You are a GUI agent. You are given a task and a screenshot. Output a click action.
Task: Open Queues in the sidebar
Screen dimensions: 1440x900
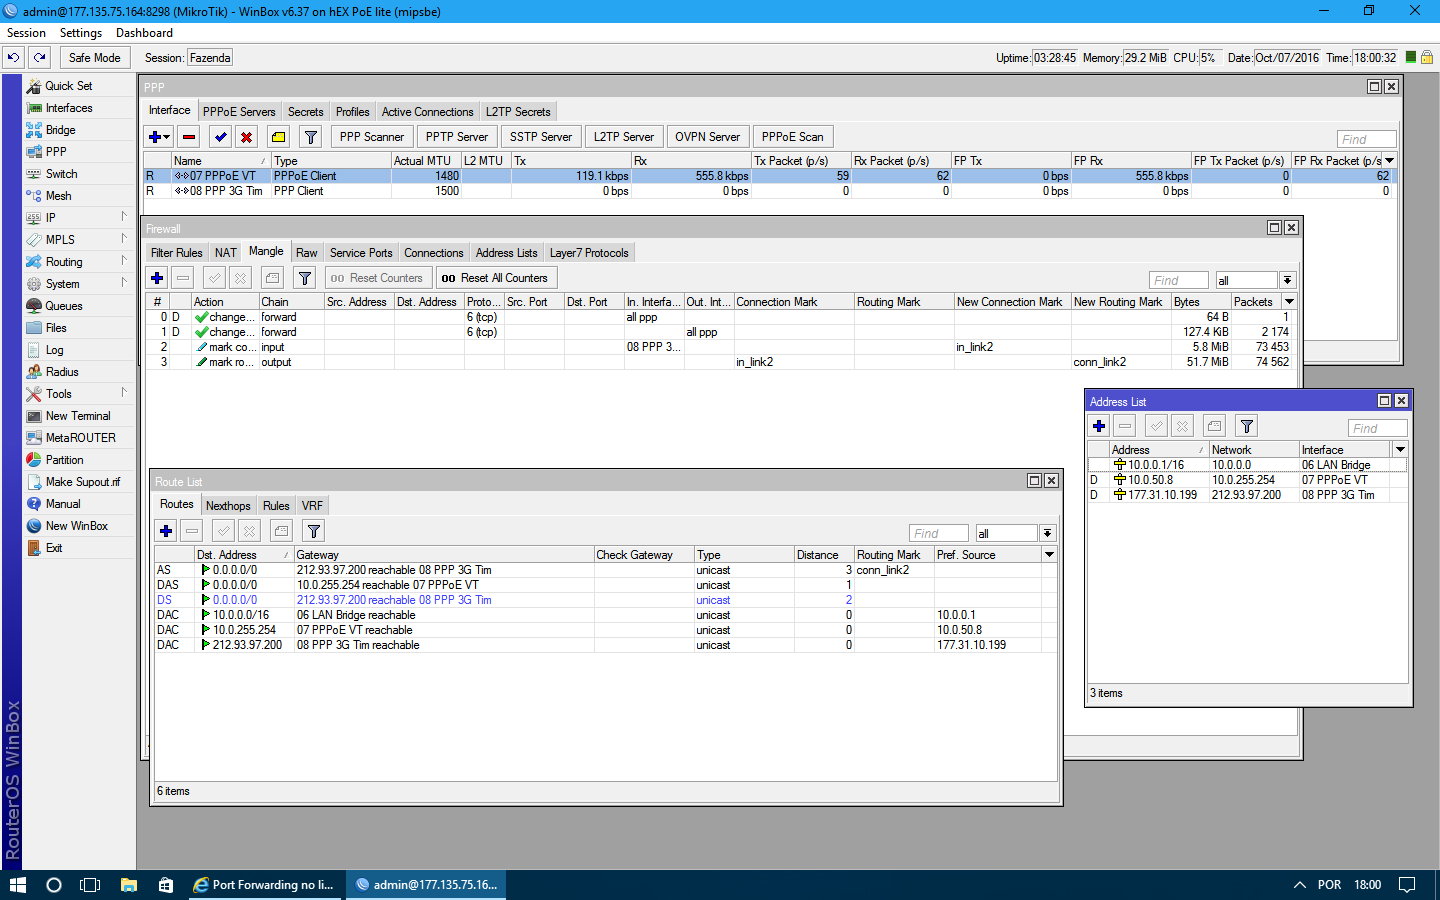(64, 306)
